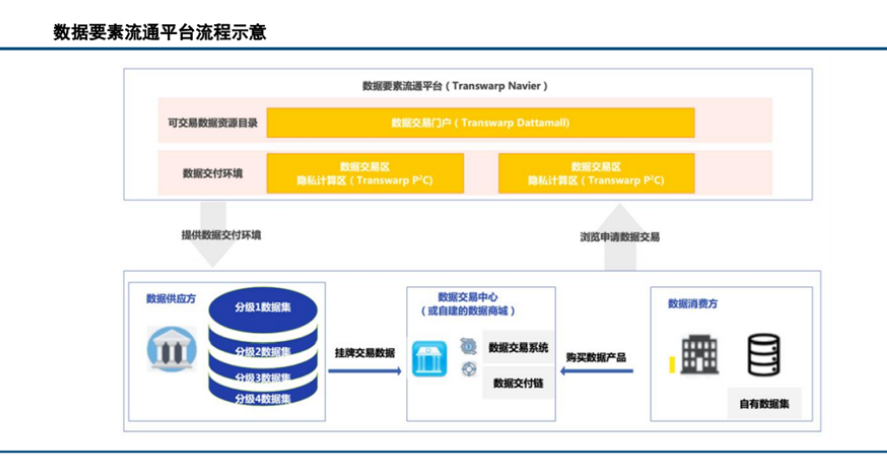The height and width of the screenshot is (456, 887).
Task: Click the 数据供应方 heading
Action: point(170,298)
